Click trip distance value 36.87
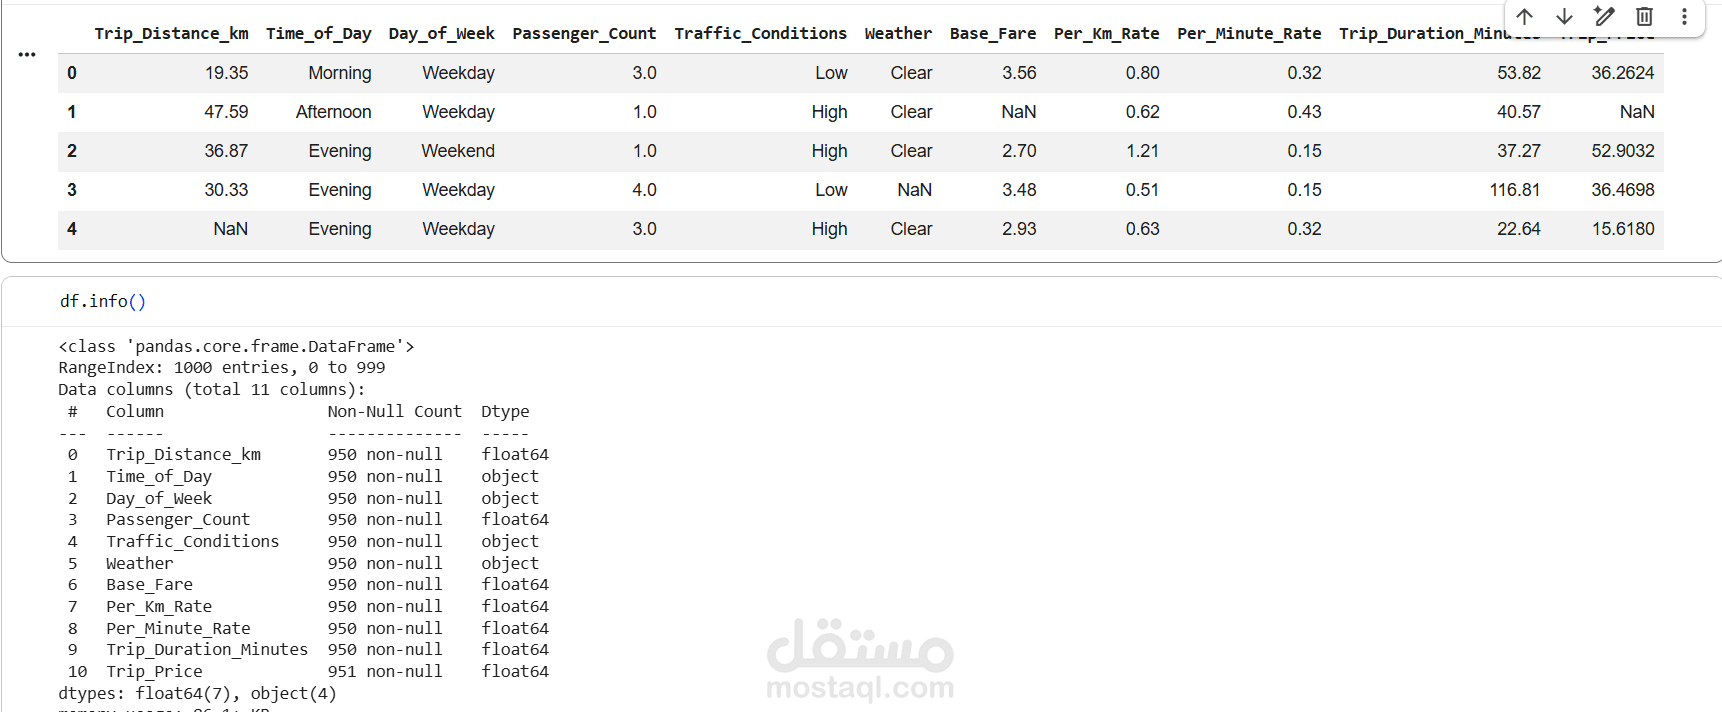Image resolution: width=1722 pixels, height=718 pixels. coord(226,151)
